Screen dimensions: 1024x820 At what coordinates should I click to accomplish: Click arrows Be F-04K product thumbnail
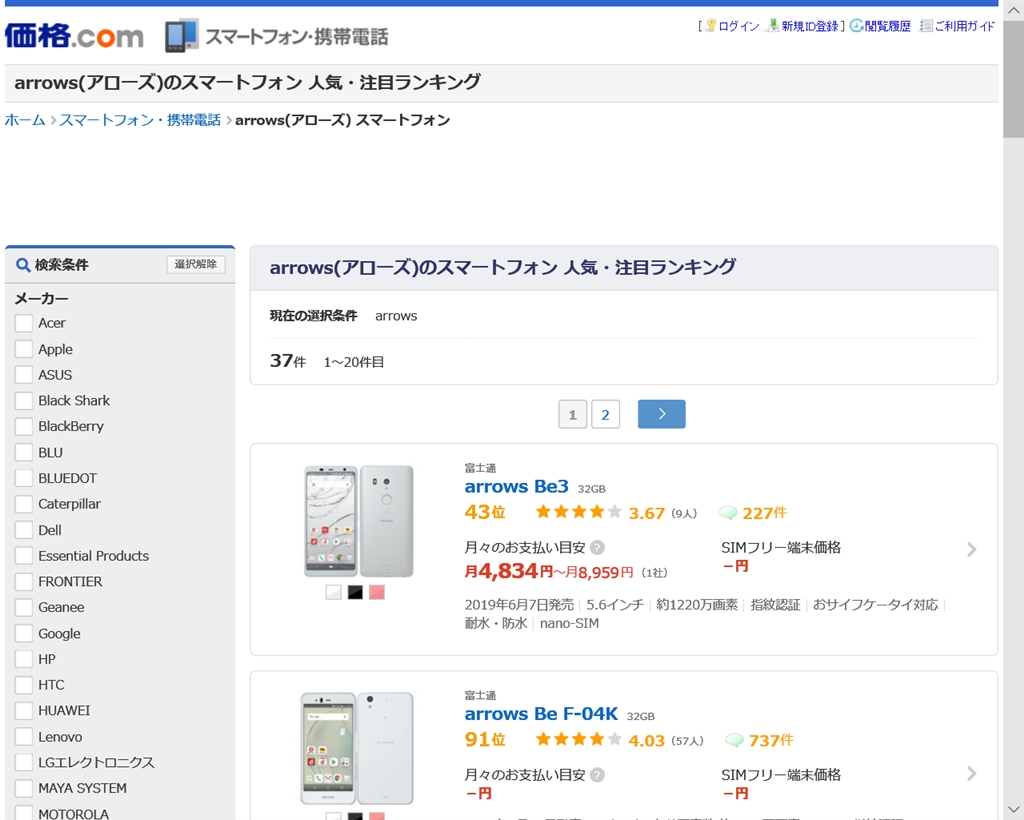(x=357, y=748)
